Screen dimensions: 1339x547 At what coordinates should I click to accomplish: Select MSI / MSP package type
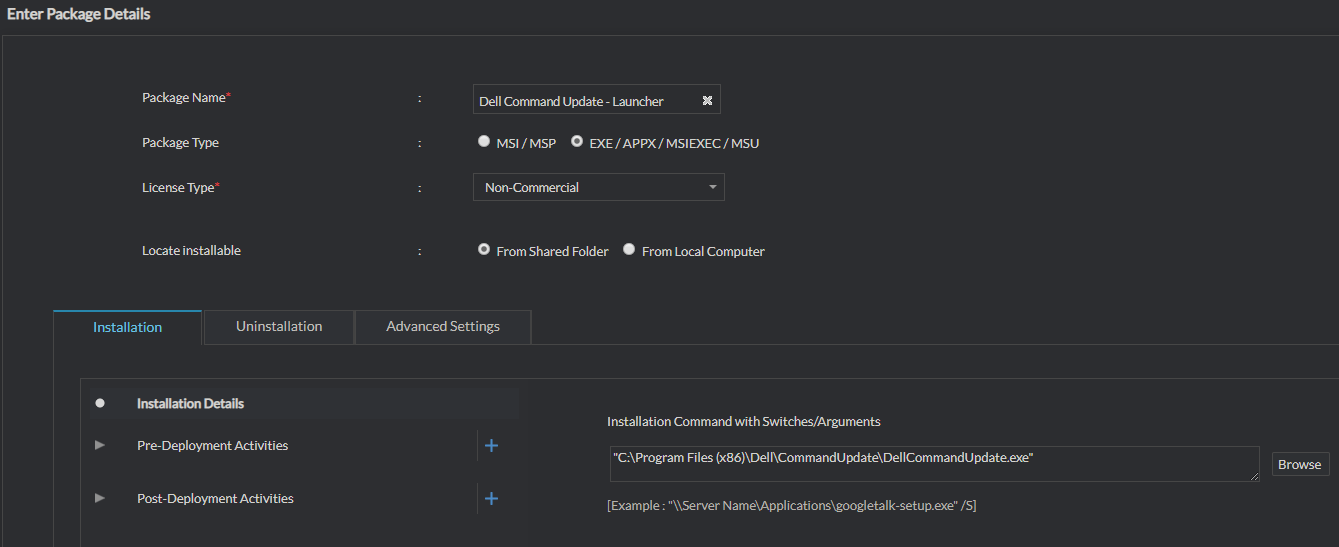tap(484, 142)
